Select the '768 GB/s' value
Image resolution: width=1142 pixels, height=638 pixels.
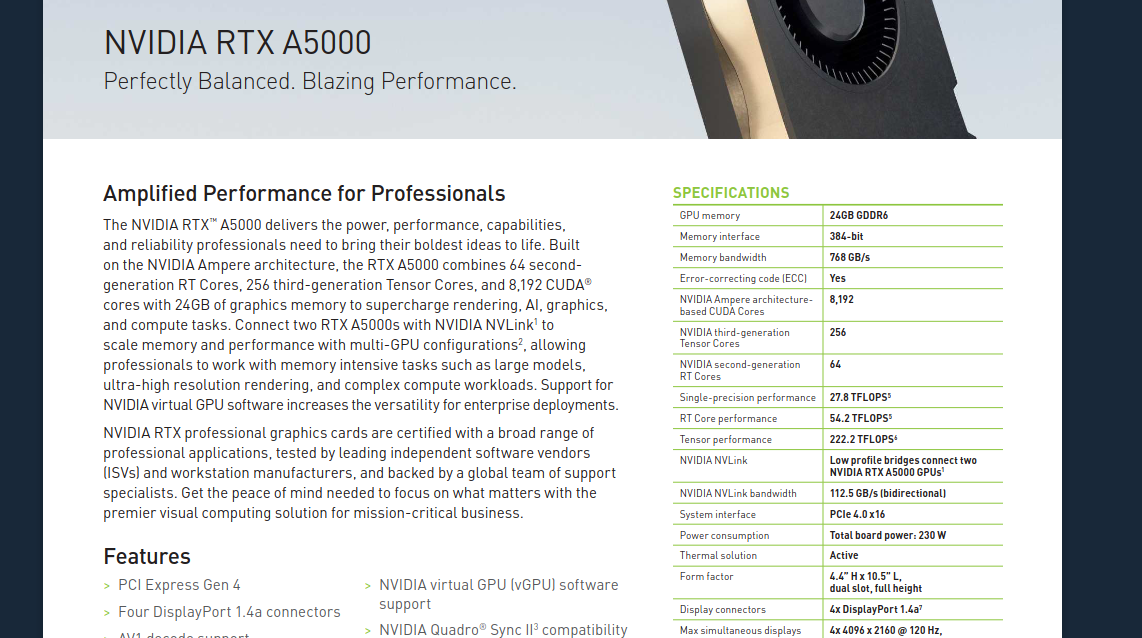pos(849,258)
